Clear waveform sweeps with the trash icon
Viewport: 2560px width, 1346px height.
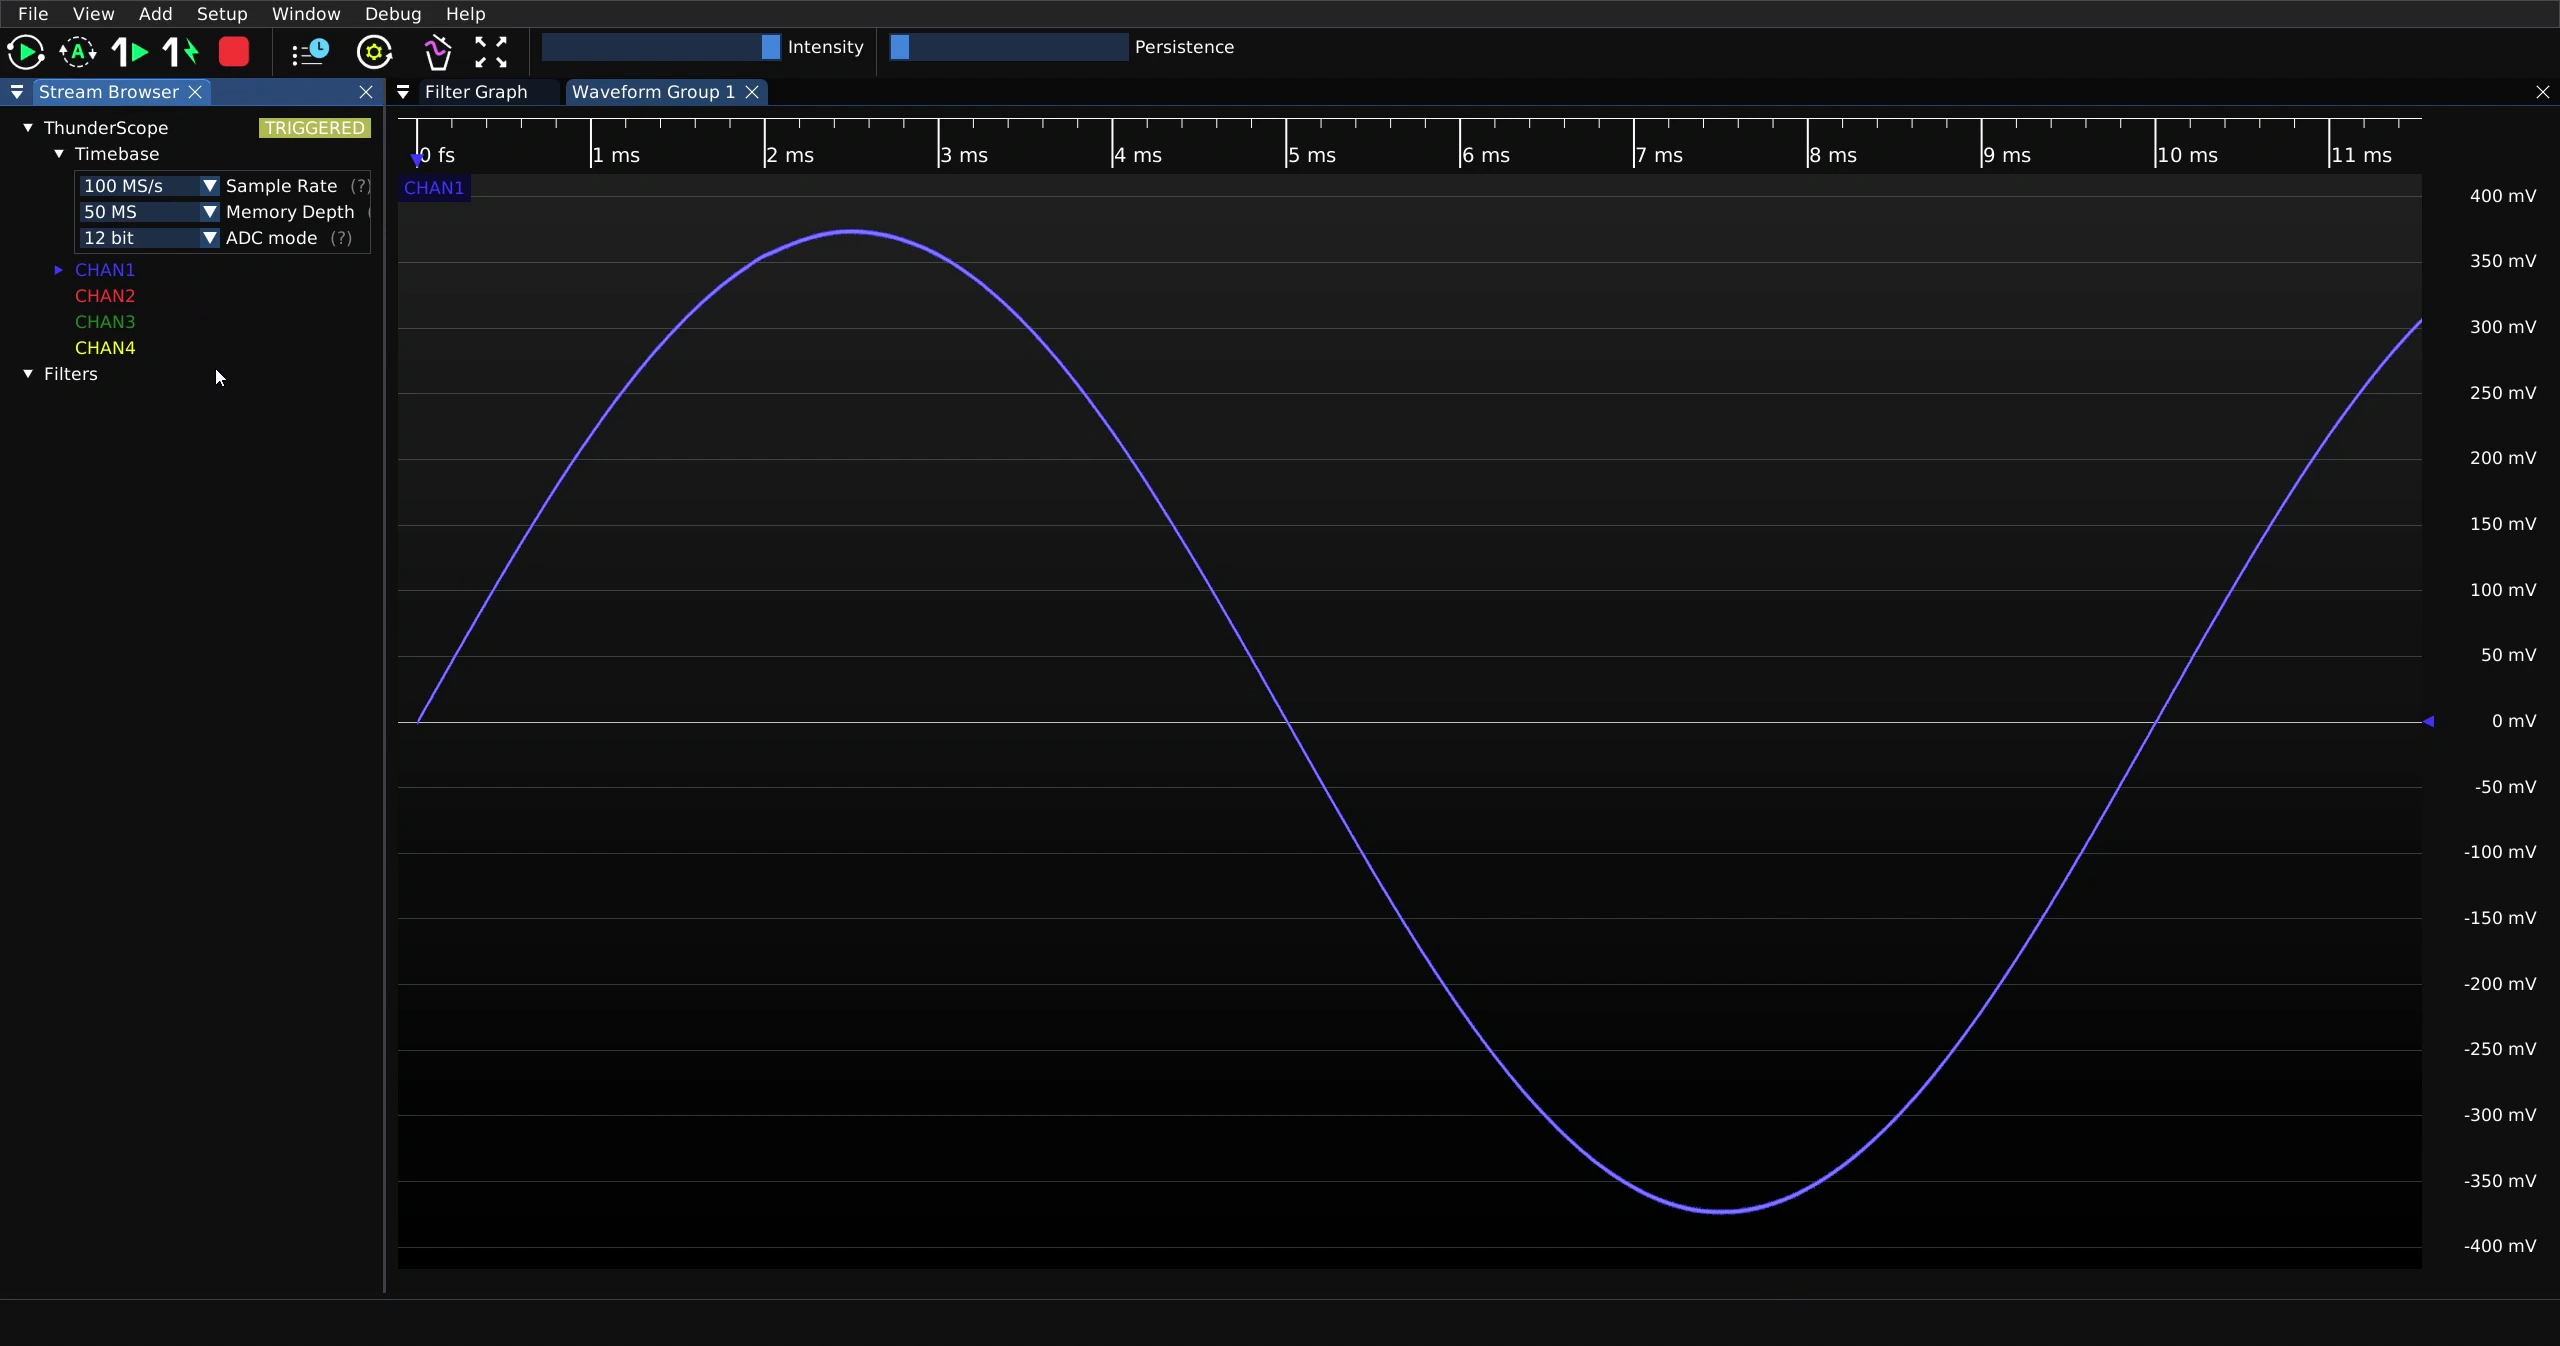437,52
